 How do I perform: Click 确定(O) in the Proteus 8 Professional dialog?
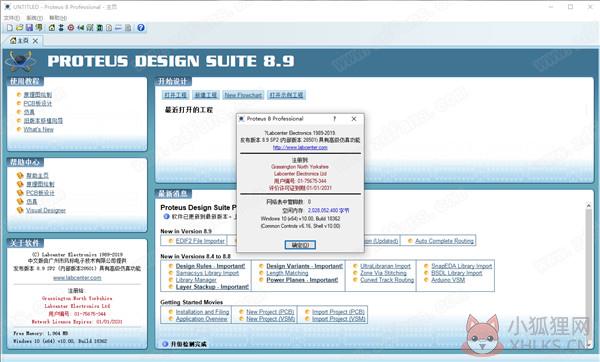300,245
